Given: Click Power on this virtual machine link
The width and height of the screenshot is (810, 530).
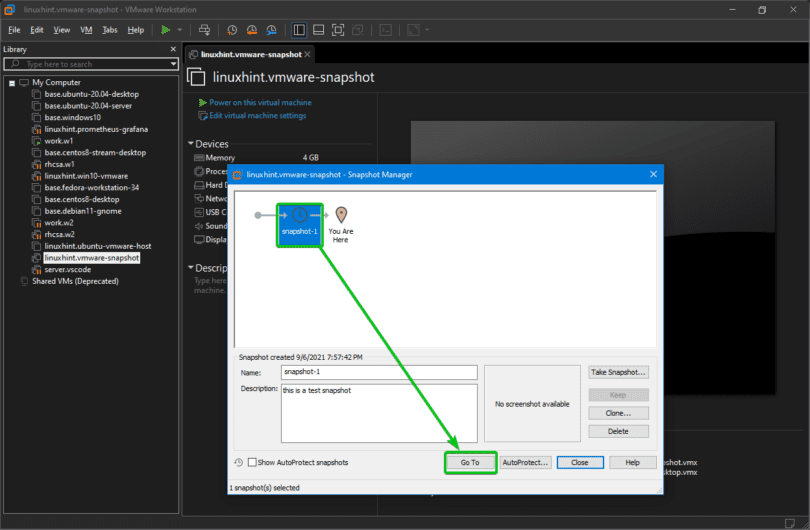Looking at the screenshot, I should pyautogui.click(x=260, y=102).
